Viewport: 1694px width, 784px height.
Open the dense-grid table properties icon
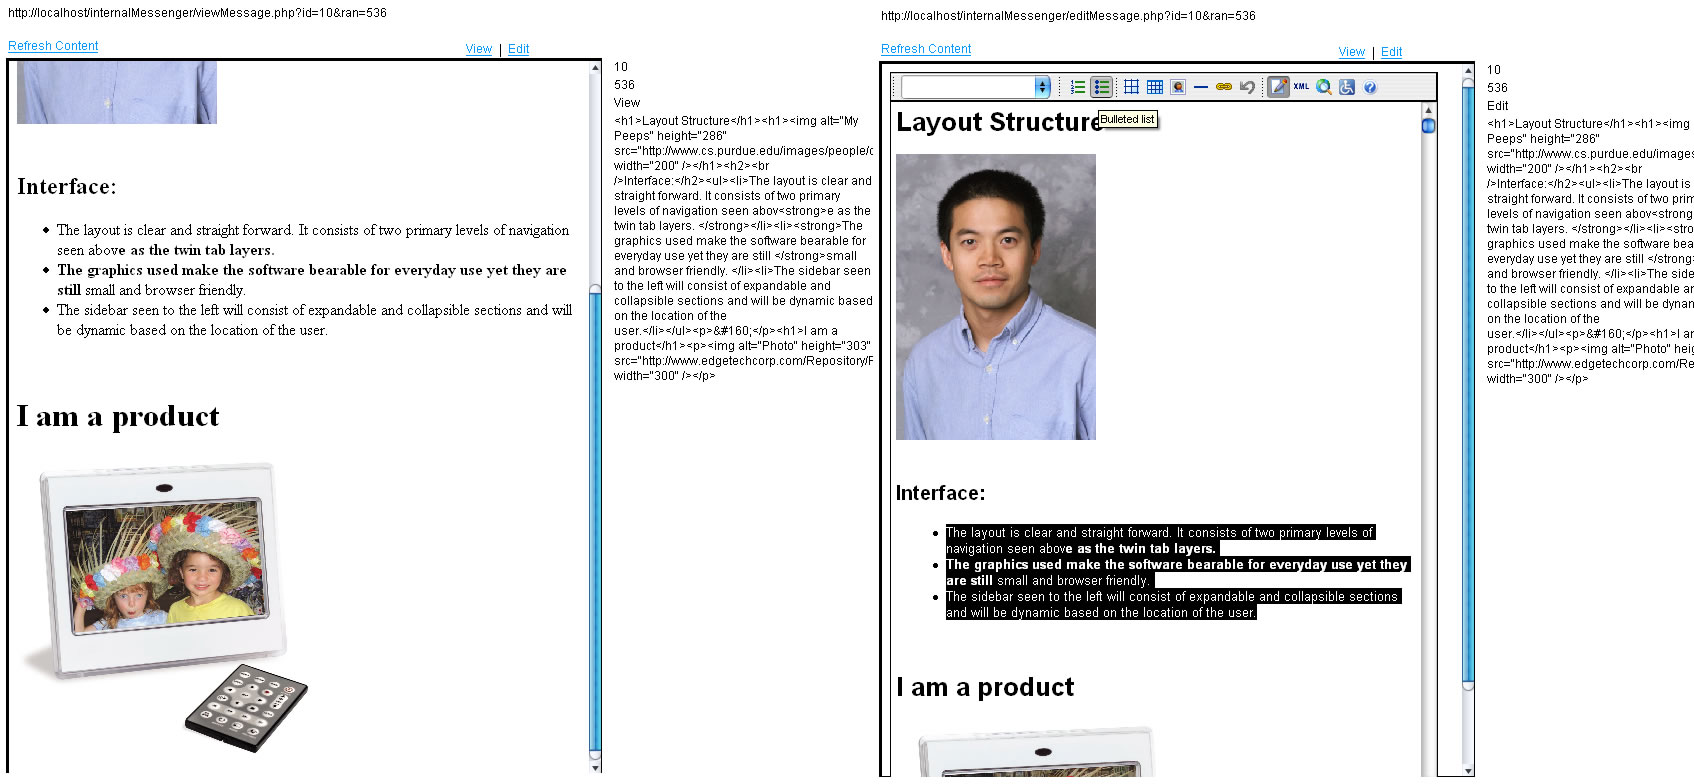tap(1155, 87)
